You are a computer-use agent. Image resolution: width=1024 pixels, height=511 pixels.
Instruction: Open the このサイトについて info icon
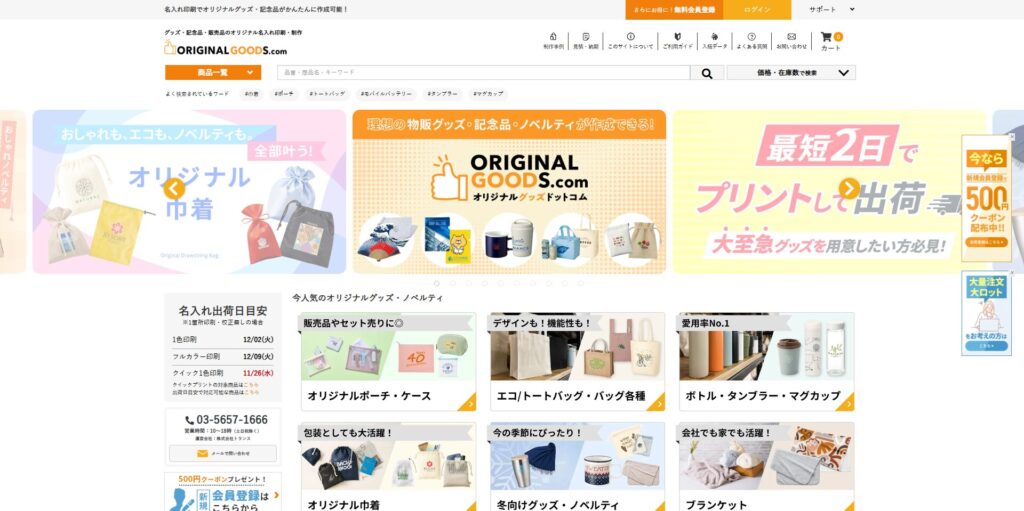(630, 41)
